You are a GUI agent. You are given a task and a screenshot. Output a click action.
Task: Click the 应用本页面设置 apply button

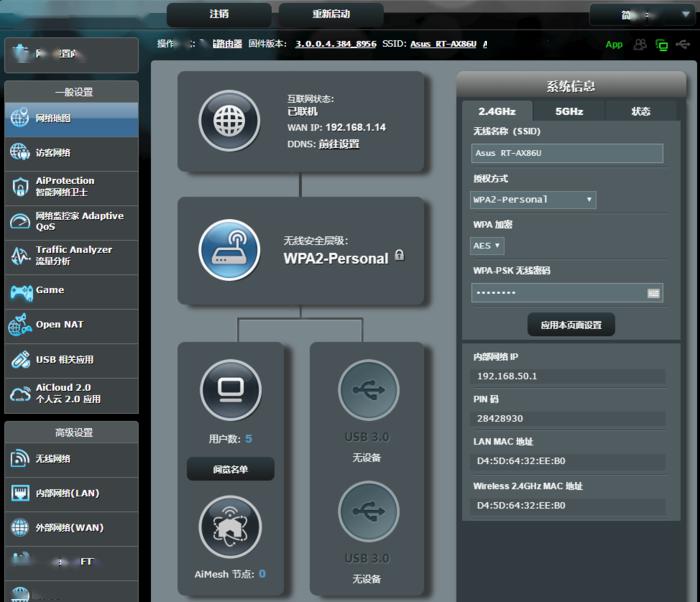(x=570, y=325)
